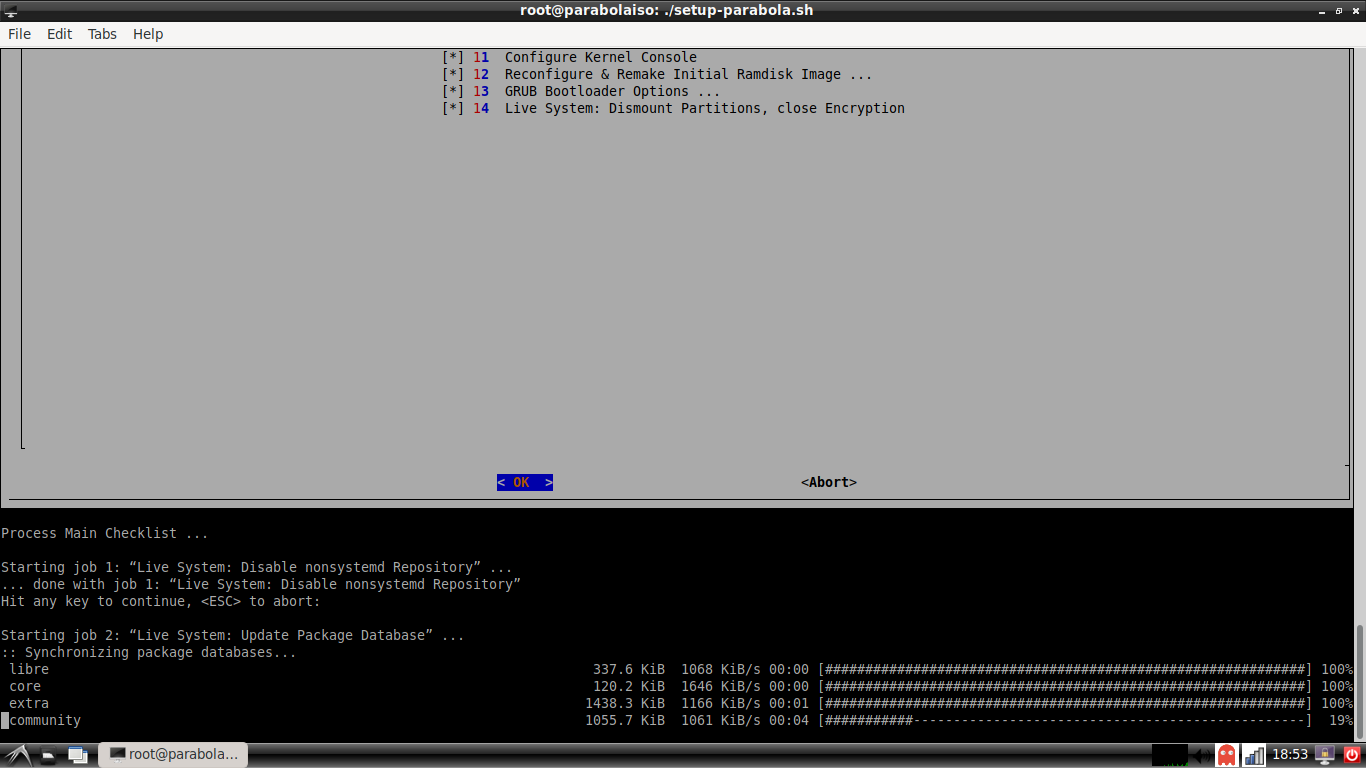
Task: Open the Edit menu
Action: point(60,34)
